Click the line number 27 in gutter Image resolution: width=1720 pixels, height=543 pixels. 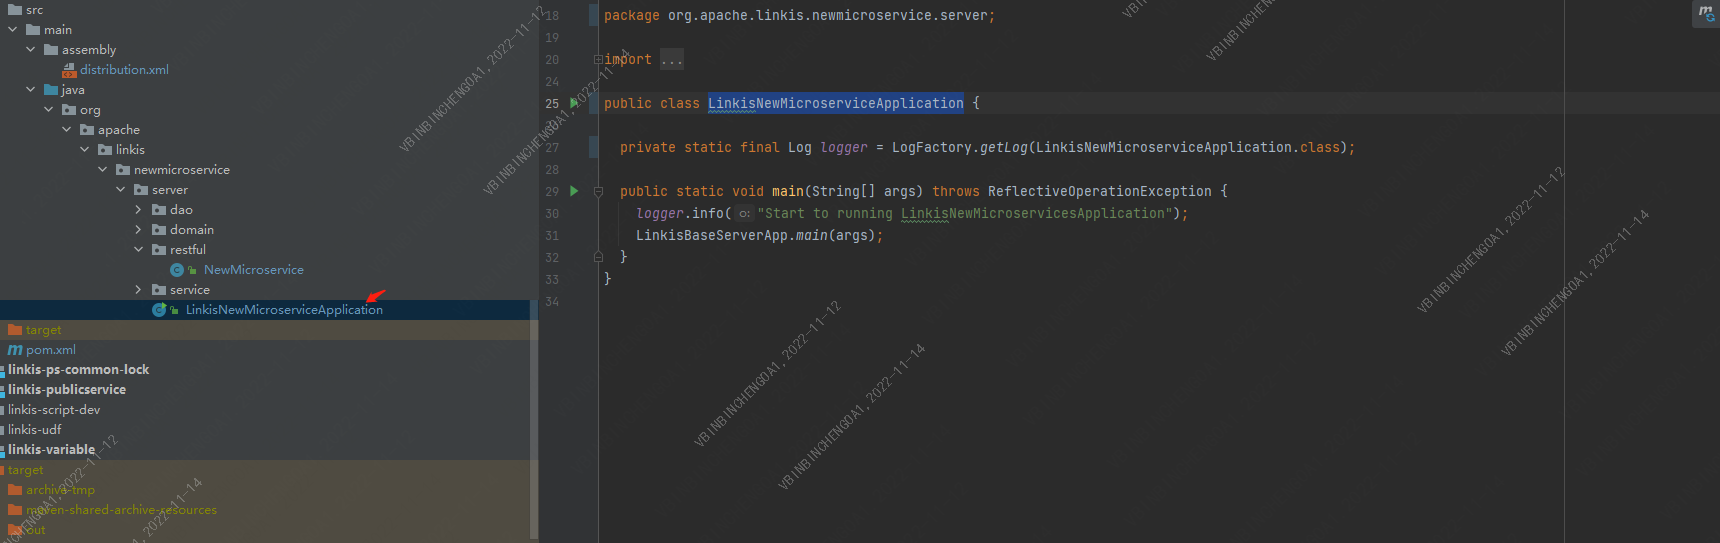(x=552, y=148)
